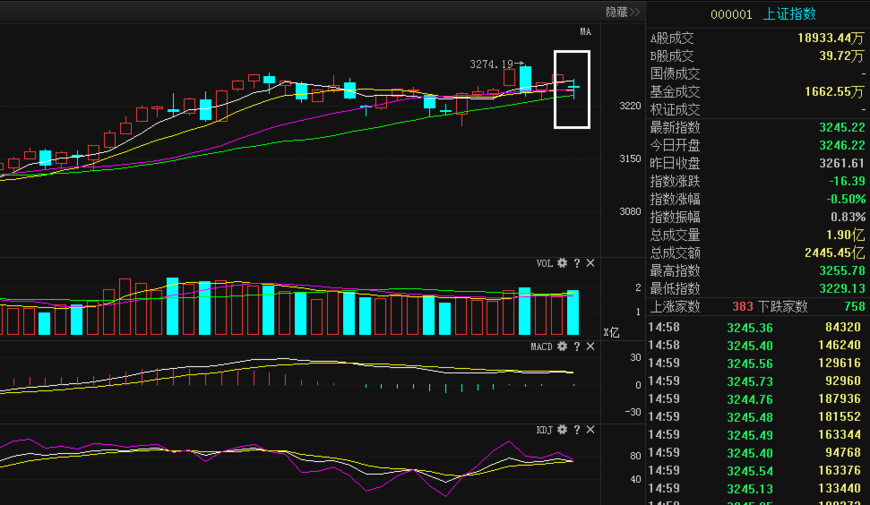Click the latest cyan volume bar
Screen dimensions: 870x505
(x=573, y=312)
